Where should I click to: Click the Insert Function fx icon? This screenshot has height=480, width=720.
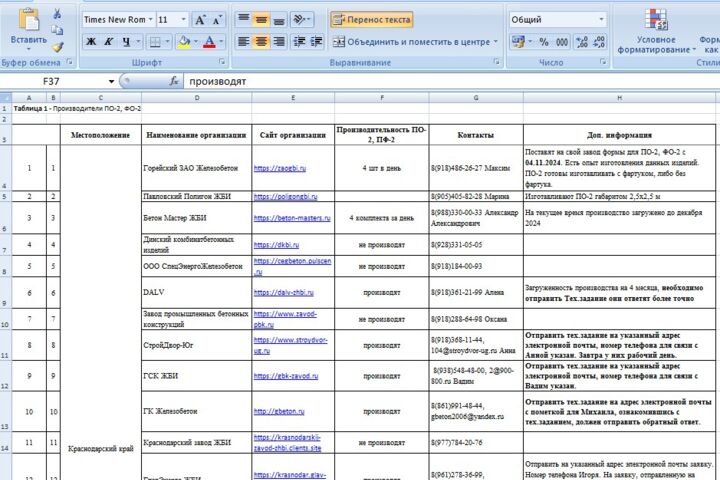tap(174, 81)
